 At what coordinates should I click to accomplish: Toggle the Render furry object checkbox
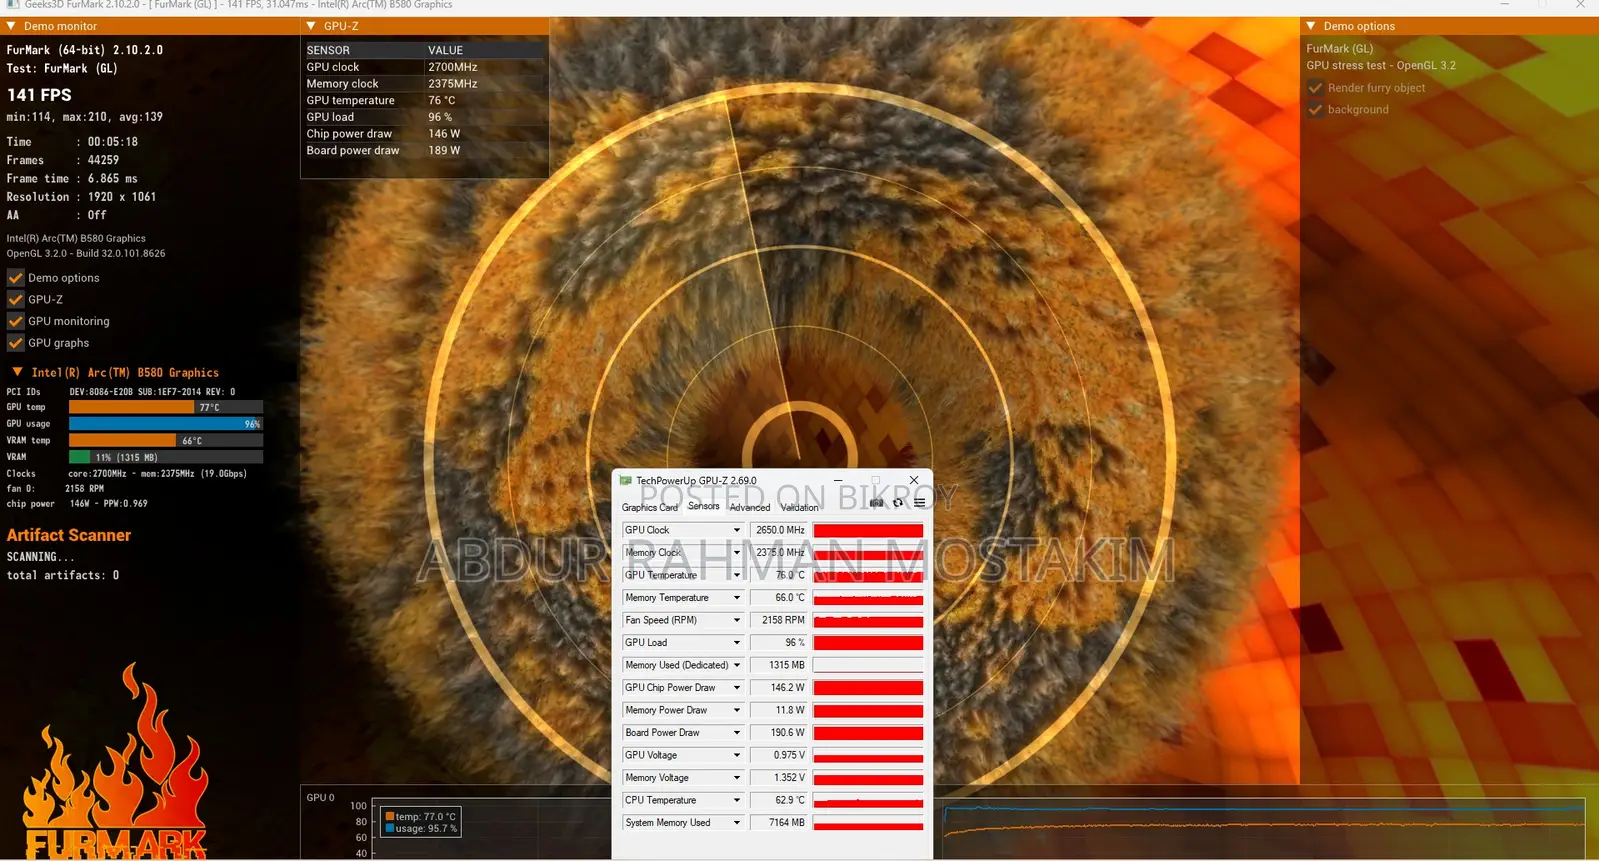pyautogui.click(x=1315, y=88)
